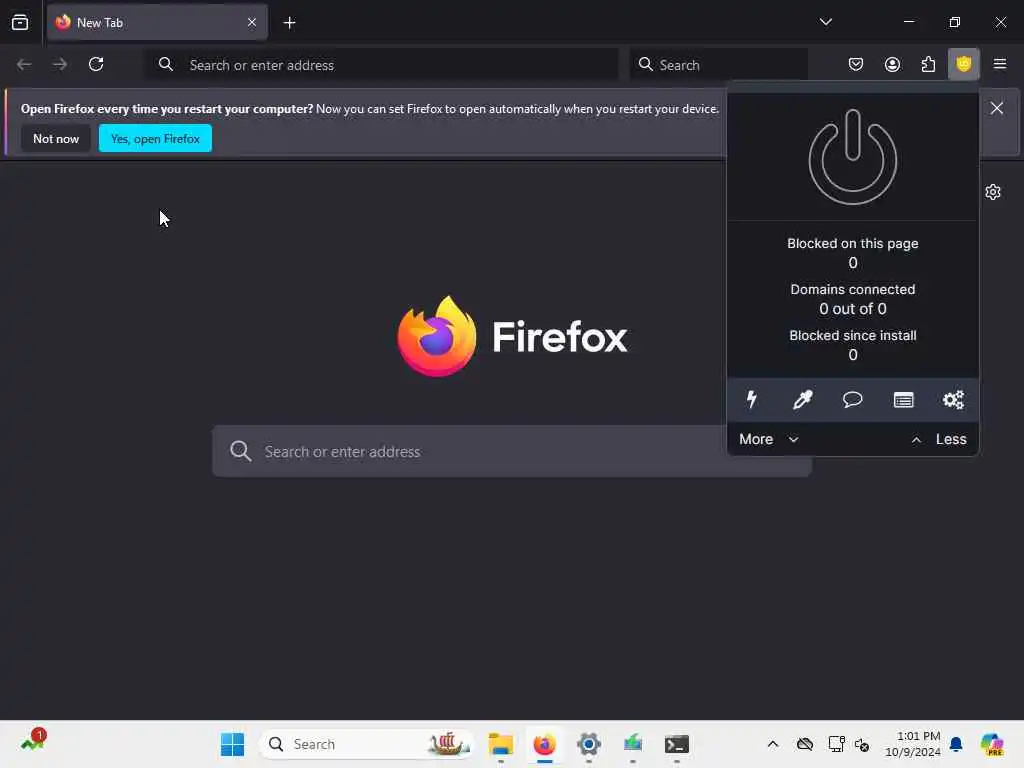
Task: Toggle the uBlock Origin power button
Action: pos(852,157)
